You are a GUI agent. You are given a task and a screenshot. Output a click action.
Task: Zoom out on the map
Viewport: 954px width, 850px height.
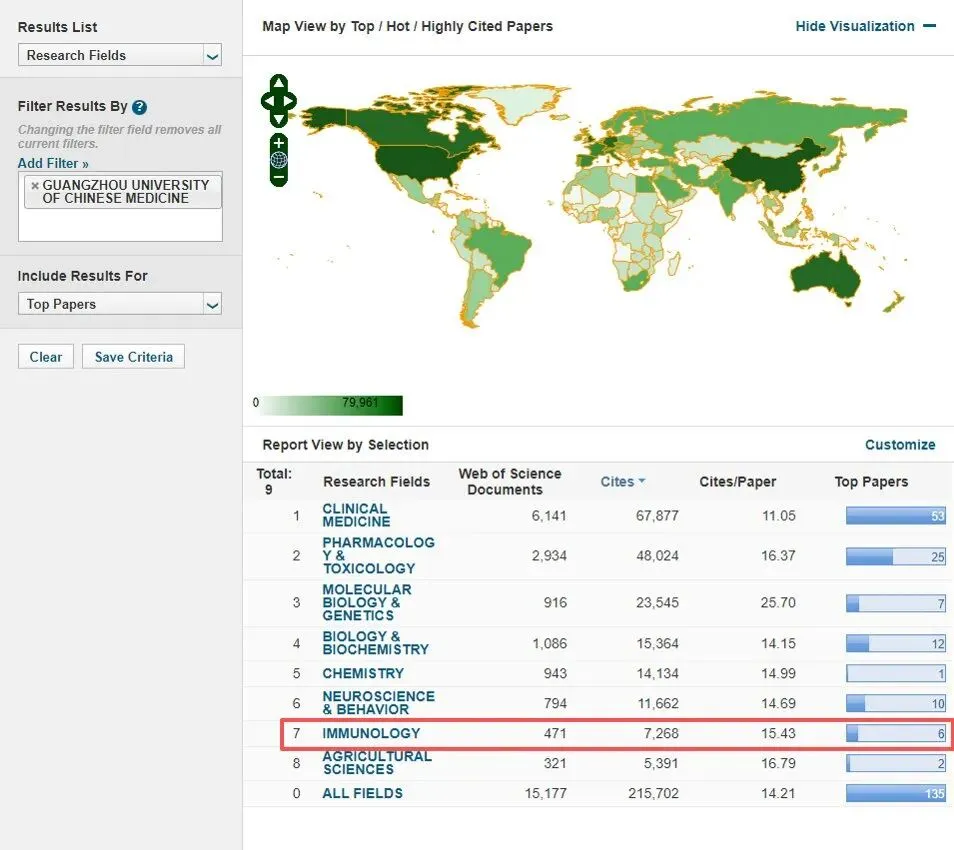point(279,177)
